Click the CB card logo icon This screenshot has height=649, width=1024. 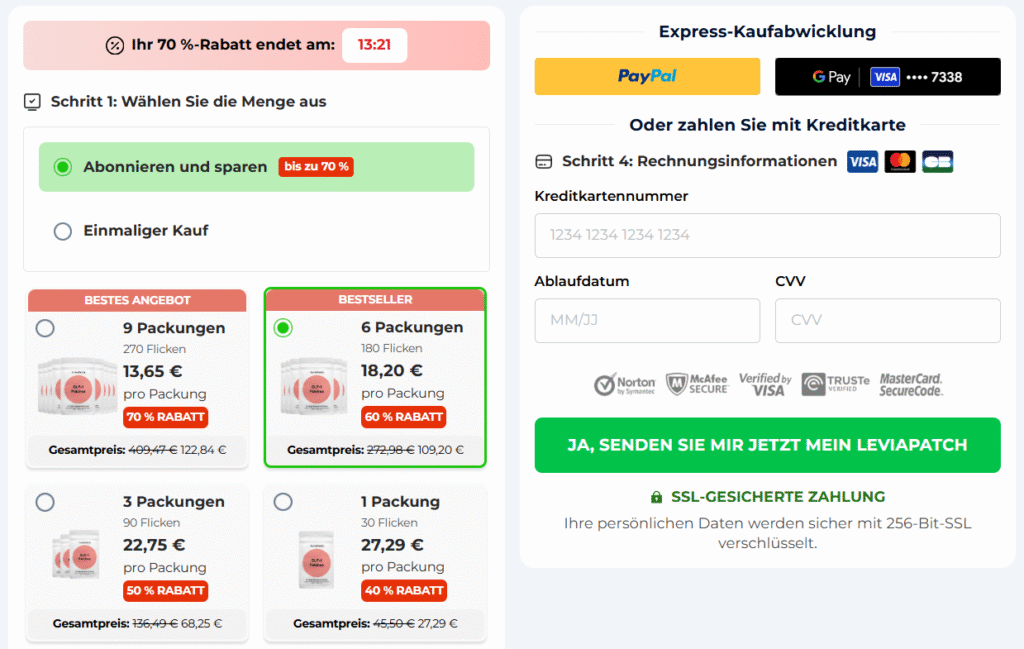(x=938, y=161)
